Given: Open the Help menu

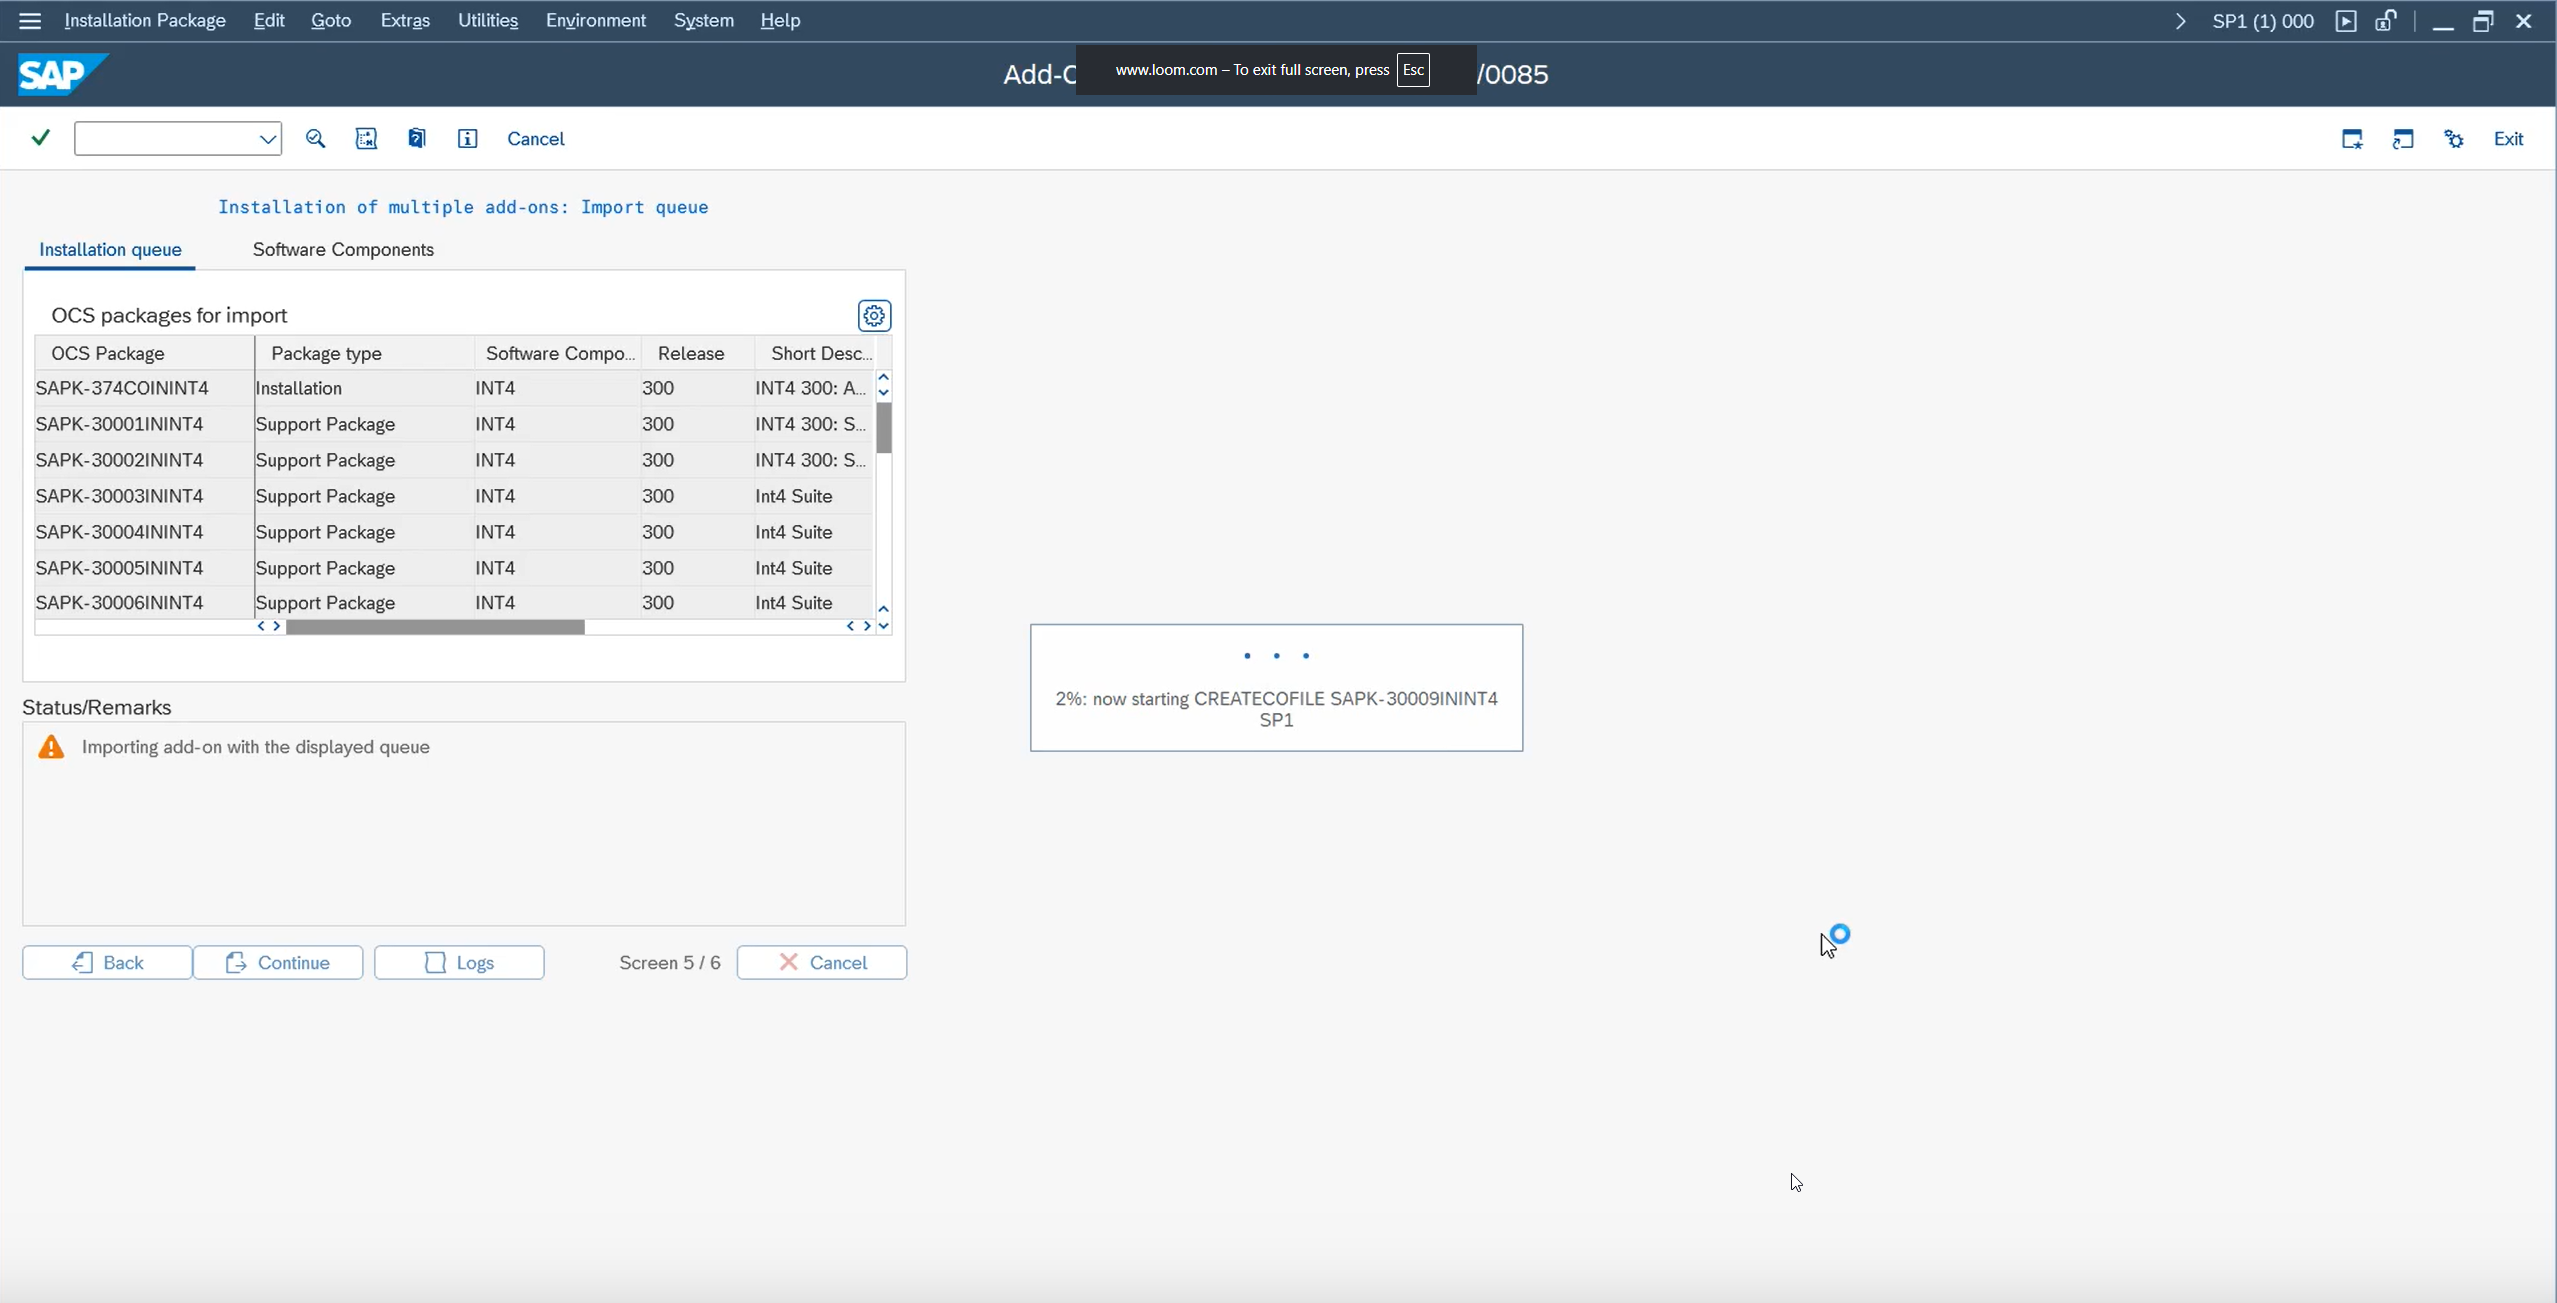Looking at the screenshot, I should 780,20.
